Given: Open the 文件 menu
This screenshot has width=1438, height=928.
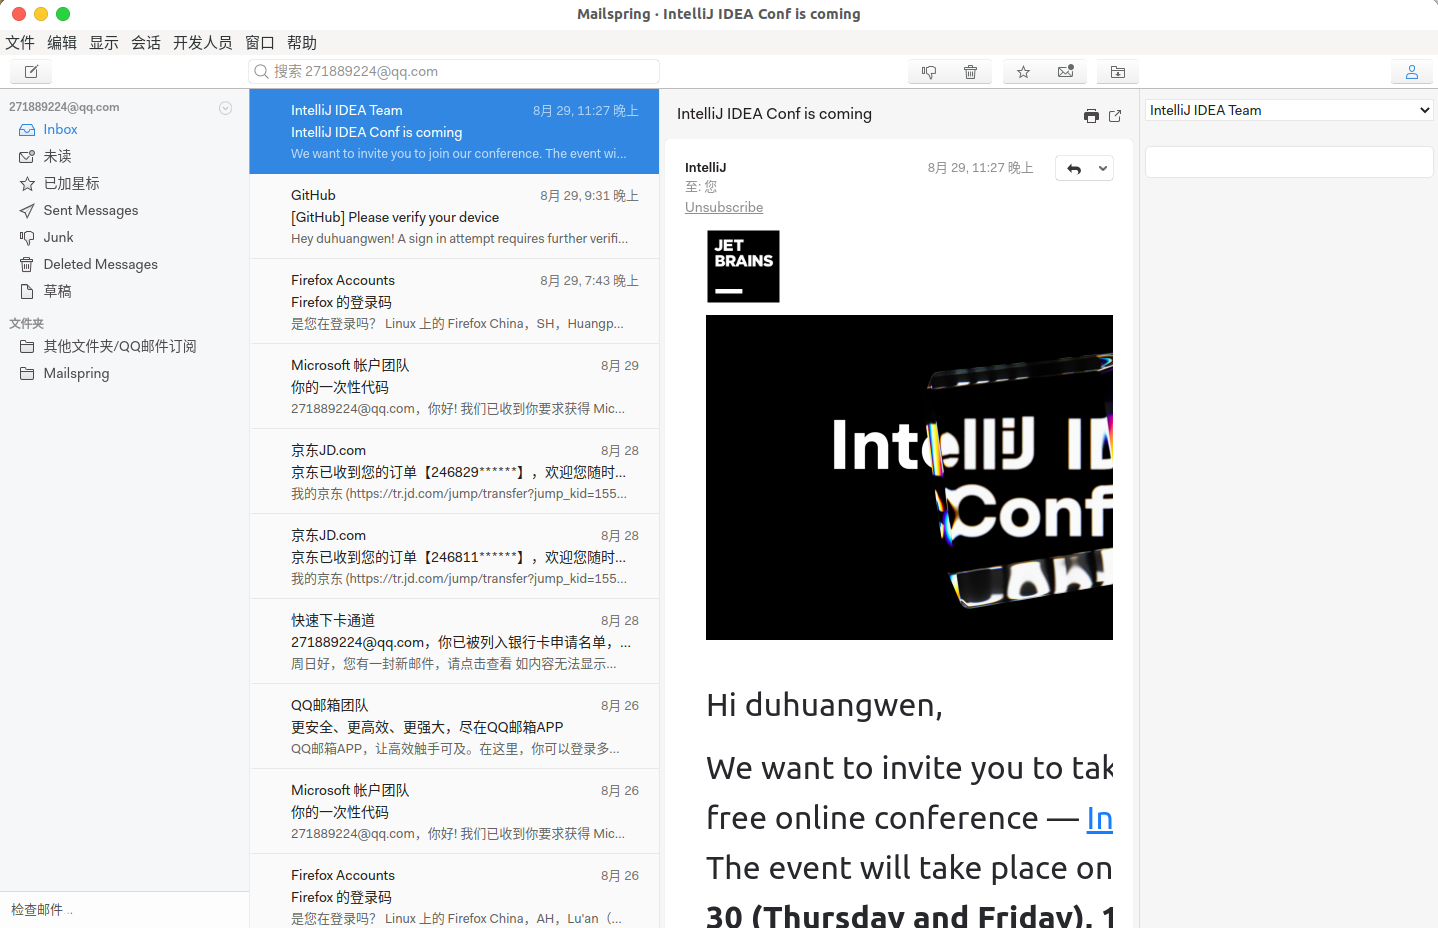Looking at the screenshot, I should (20, 43).
